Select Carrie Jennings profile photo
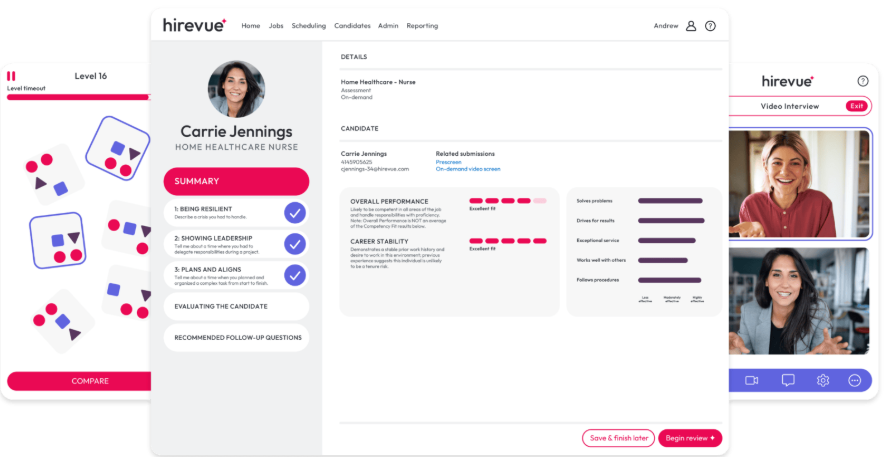This screenshot has width=885, height=457. 236,89
